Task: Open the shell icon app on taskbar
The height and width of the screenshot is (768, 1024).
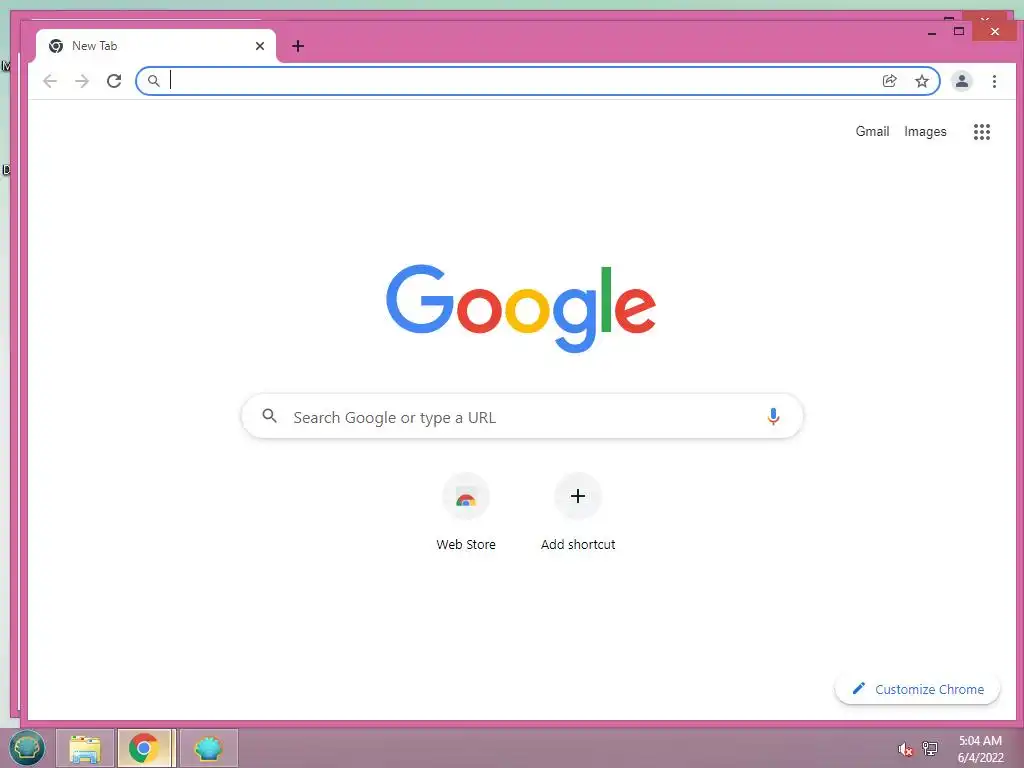Action: (x=208, y=748)
